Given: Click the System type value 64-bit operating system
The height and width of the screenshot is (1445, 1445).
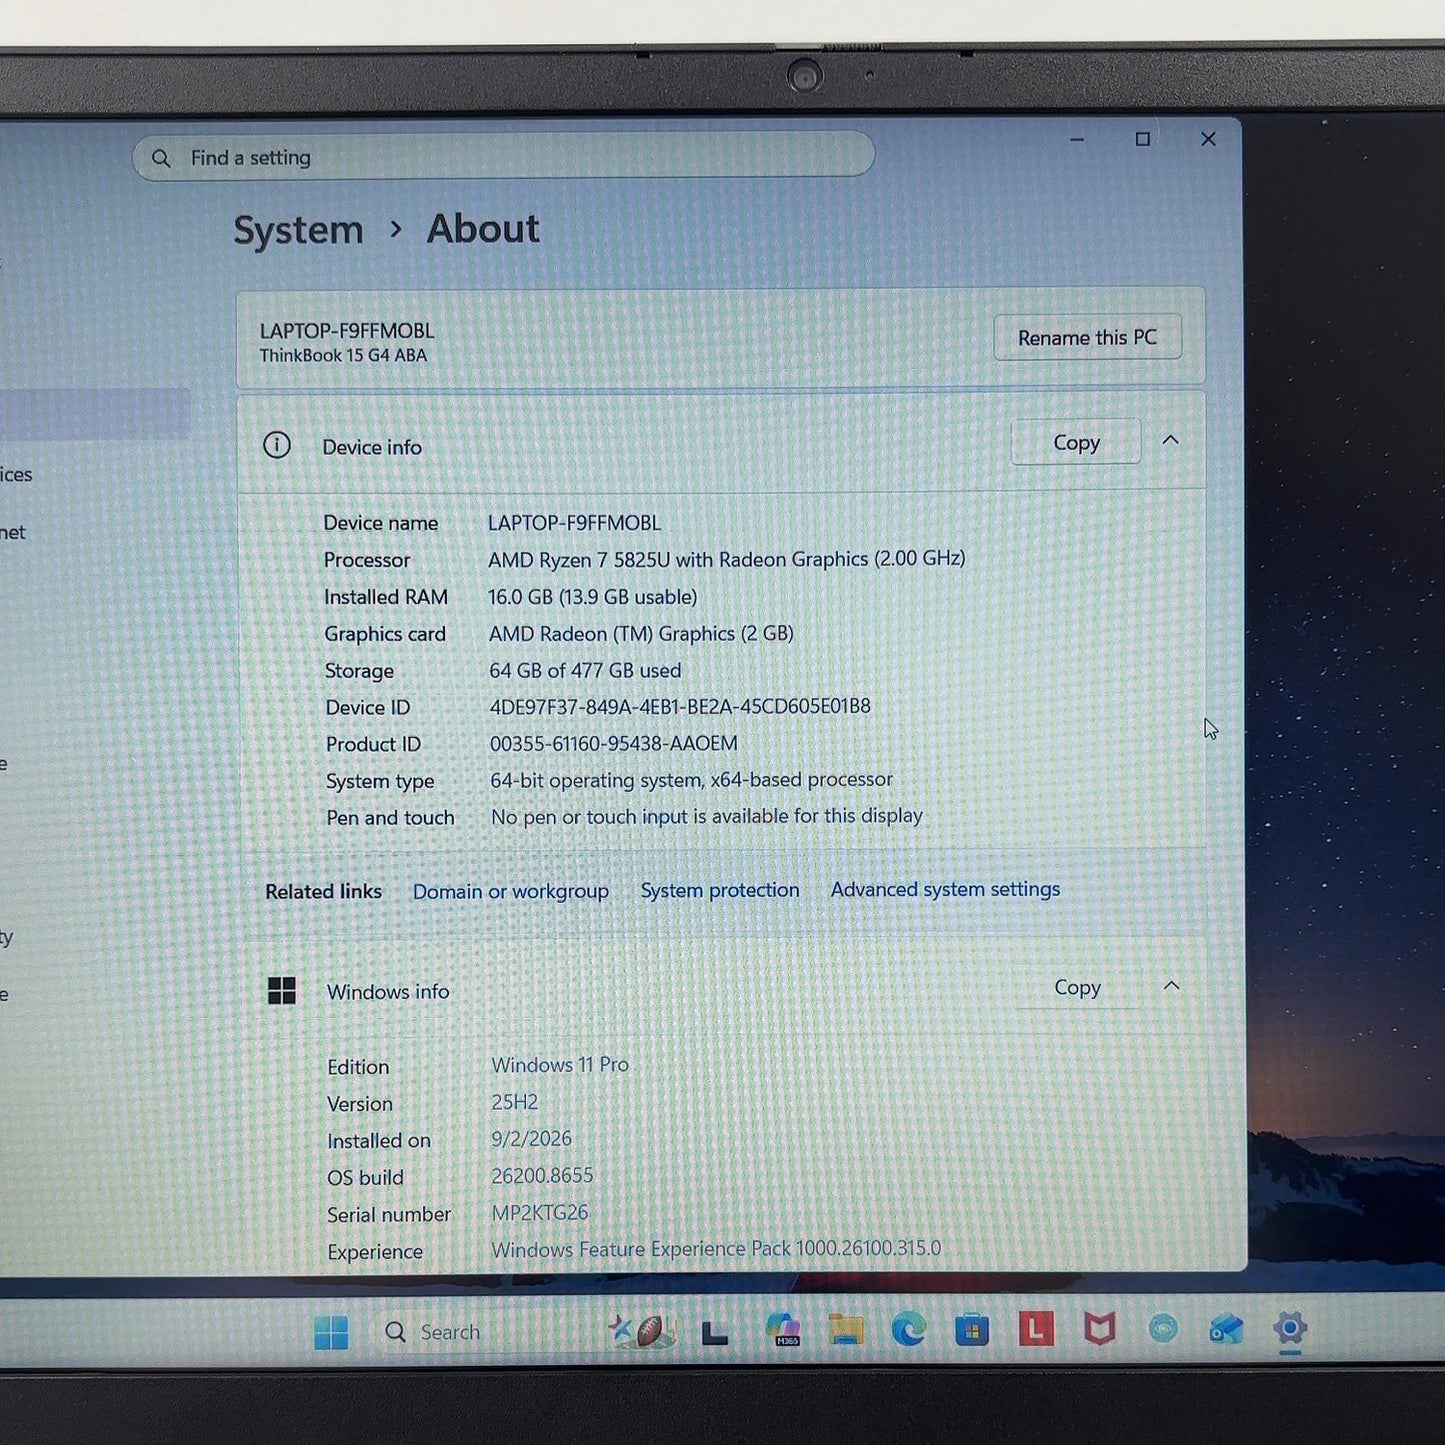Looking at the screenshot, I should click(x=596, y=780).
